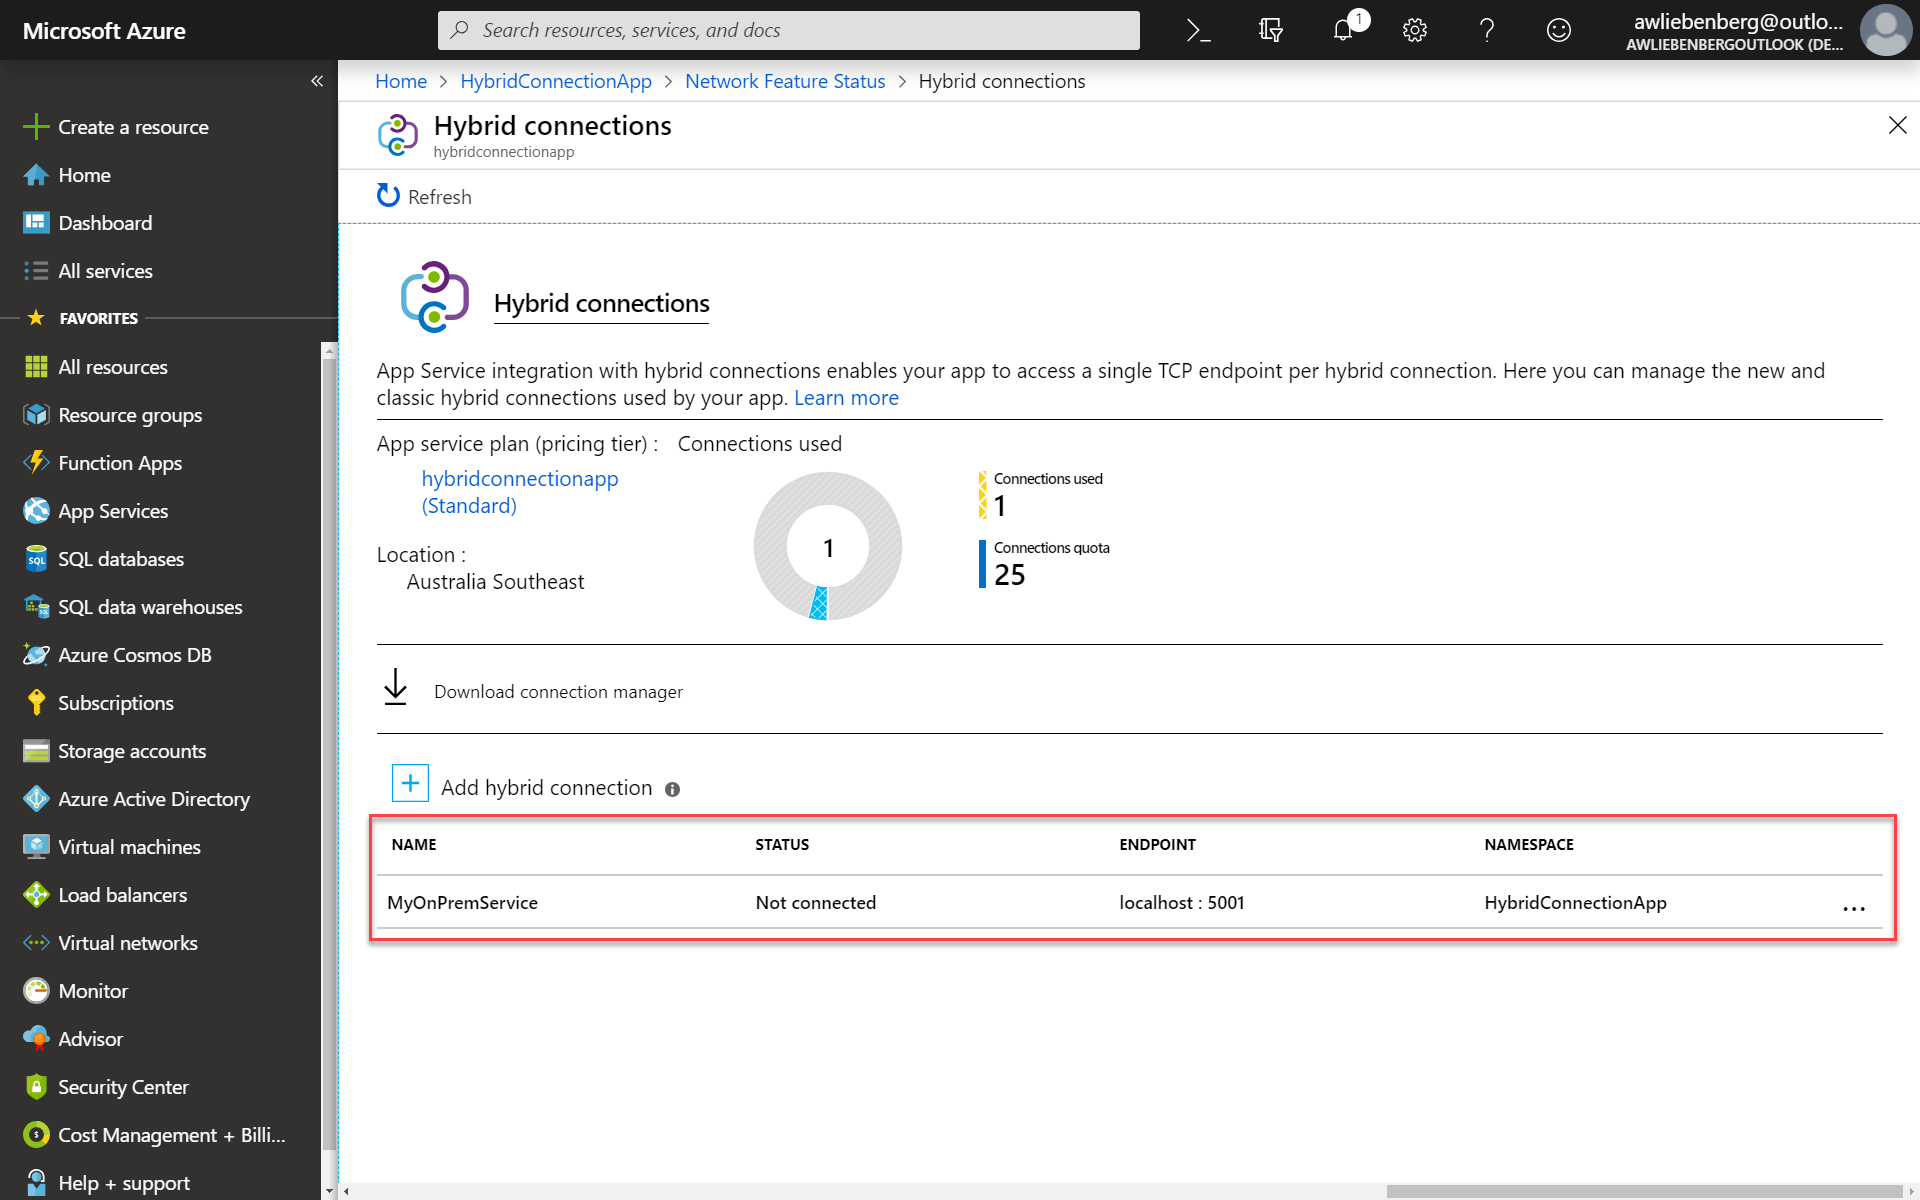Click Cost Management + Billing icon

pyautogui.click(x=36, y=1135)
